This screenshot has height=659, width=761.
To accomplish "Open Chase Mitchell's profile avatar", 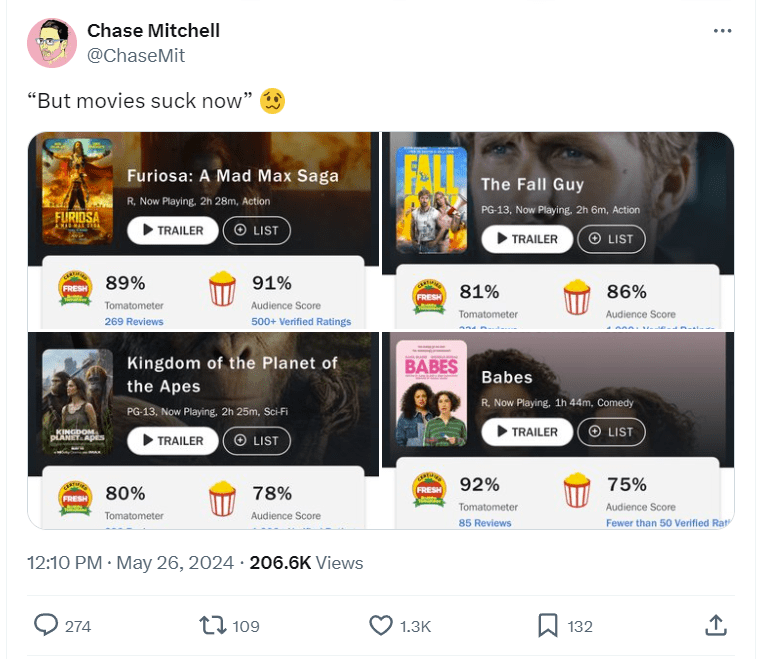I will [53, 43].
